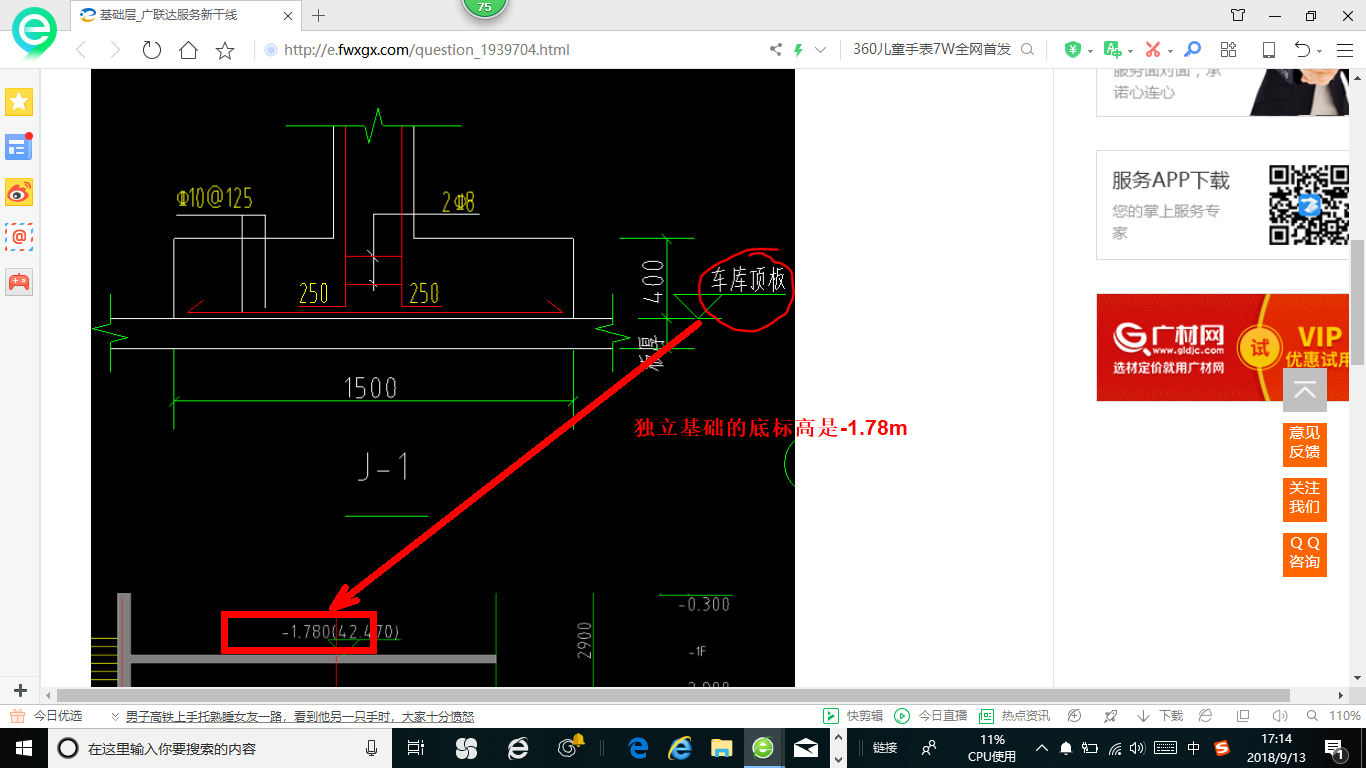Viewport: 1366px width, 768px height.
Task: Toggle the sound speaker icon in status bar
Action: (x=1279, y=716)
